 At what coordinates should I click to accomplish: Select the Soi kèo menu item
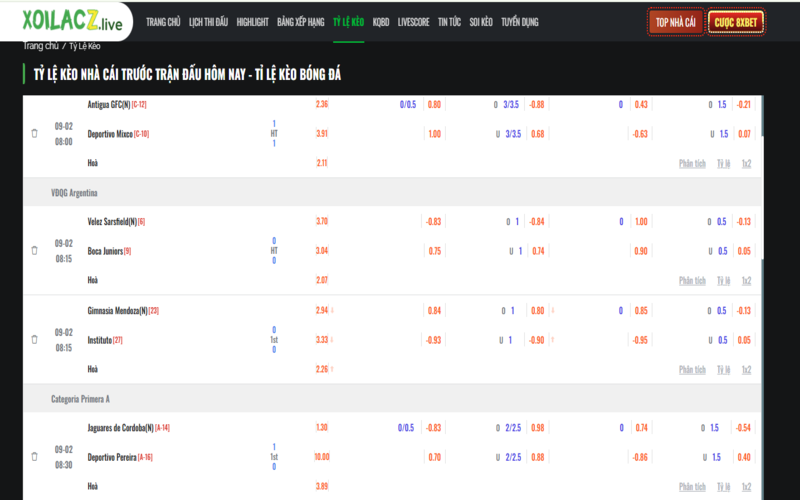tap(481, 21)
